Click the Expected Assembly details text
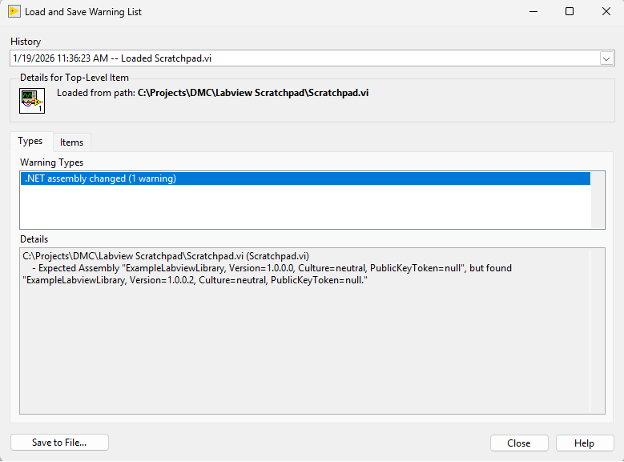 (x=267, y=274)
